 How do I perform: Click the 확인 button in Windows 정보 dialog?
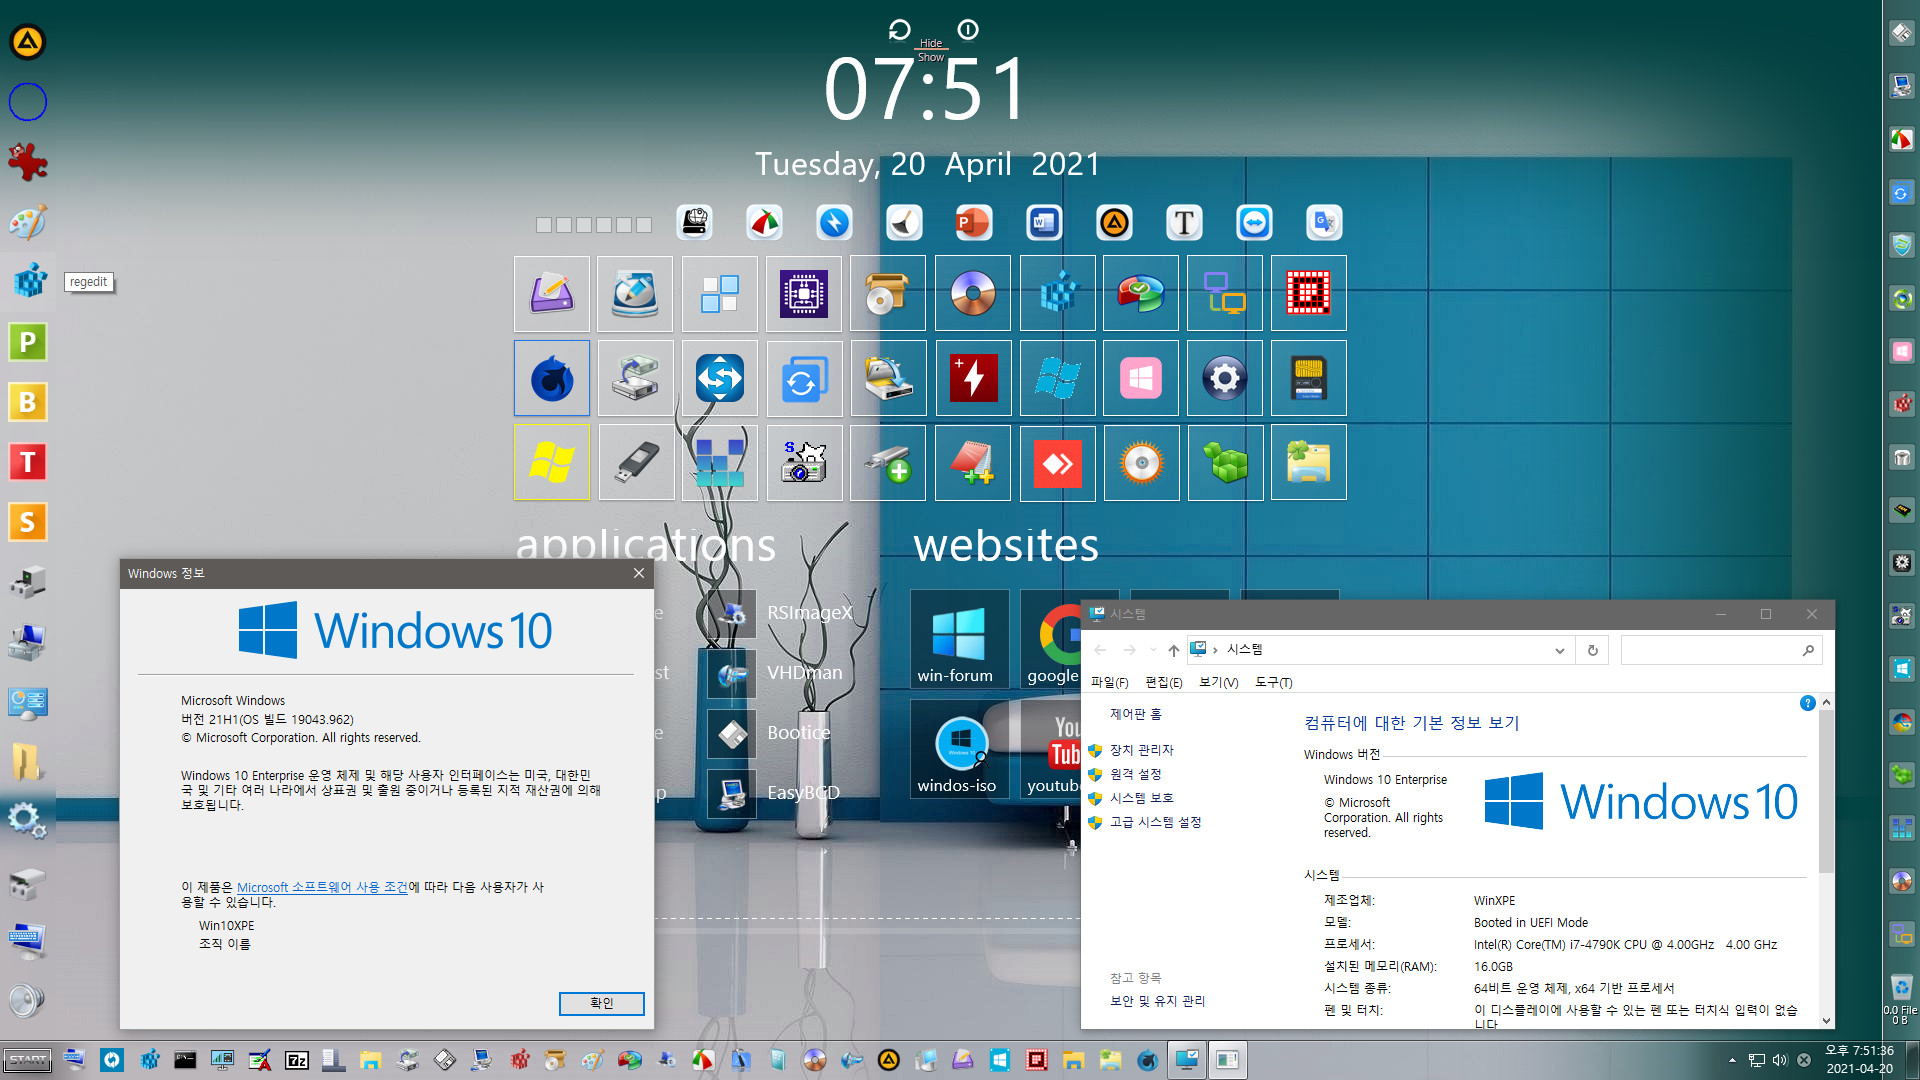[x=601, y=1003]
